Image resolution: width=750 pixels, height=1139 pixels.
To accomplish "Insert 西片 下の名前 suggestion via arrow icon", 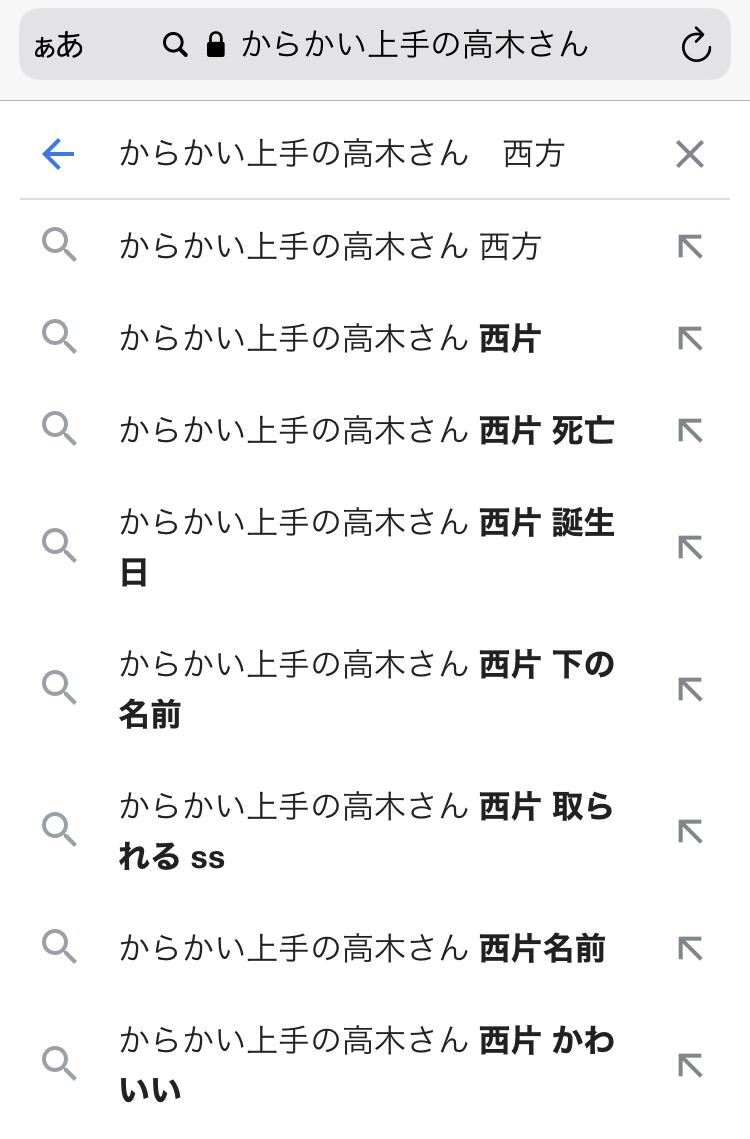I will tap(690, 689).
